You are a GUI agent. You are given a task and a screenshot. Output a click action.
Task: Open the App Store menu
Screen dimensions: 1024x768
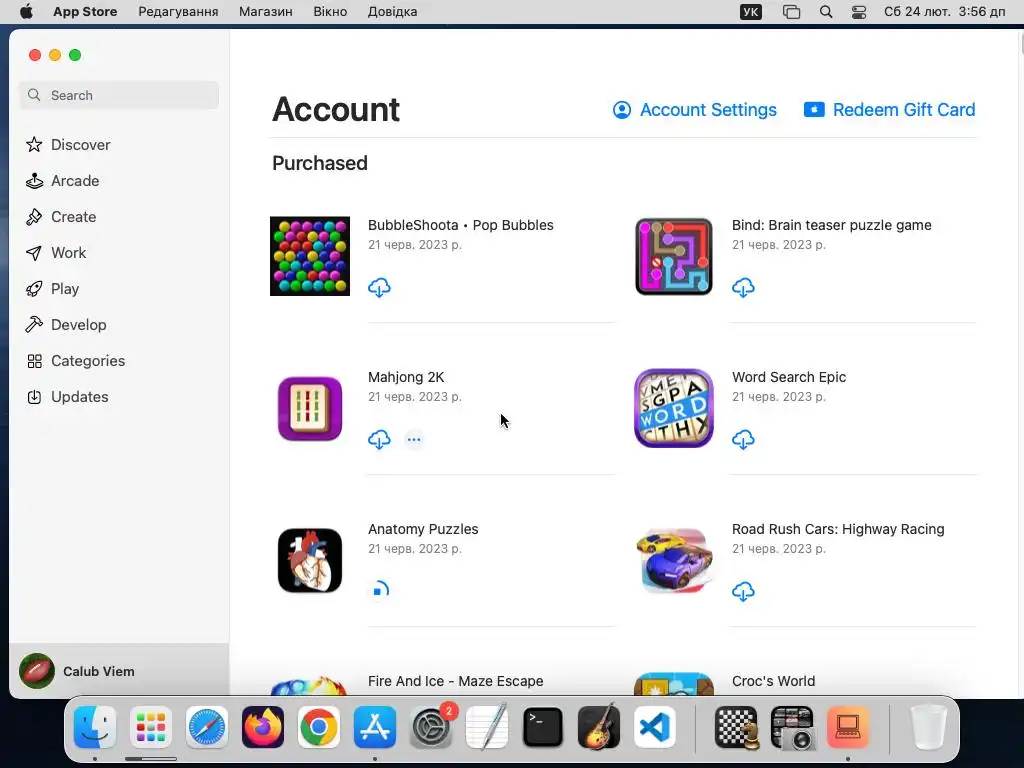85,12
